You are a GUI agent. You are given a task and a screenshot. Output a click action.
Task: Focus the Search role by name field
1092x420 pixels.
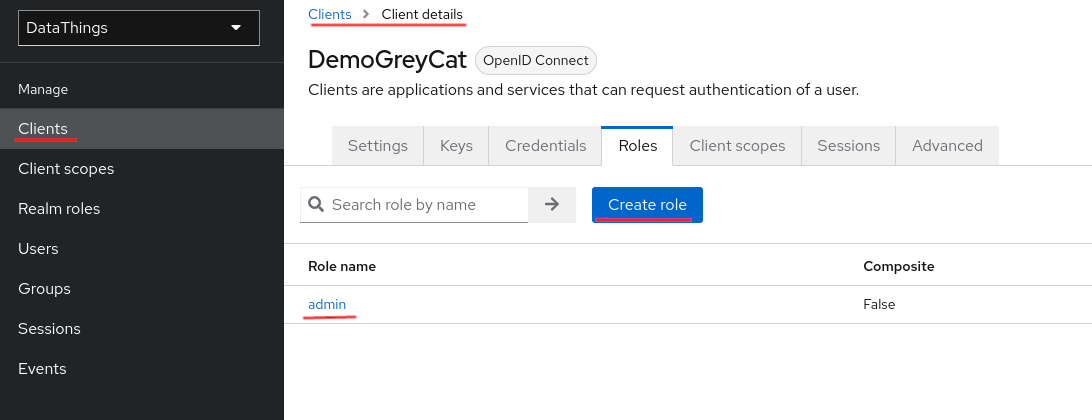click(414, 205)
